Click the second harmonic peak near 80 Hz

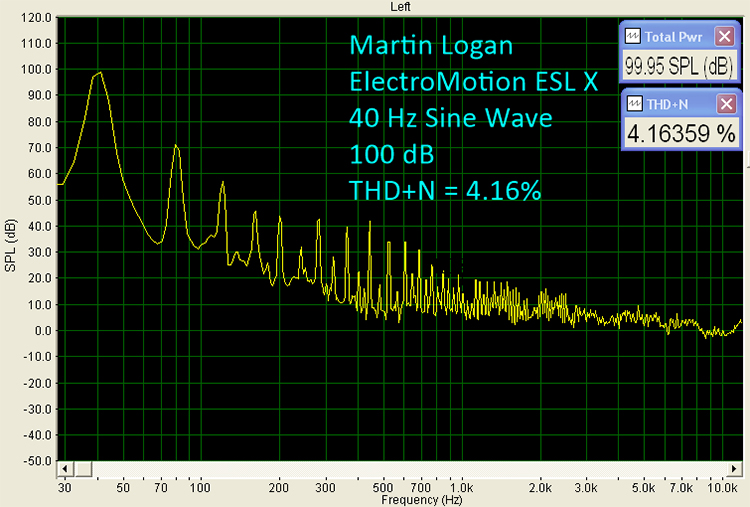[x=176, y=146]
